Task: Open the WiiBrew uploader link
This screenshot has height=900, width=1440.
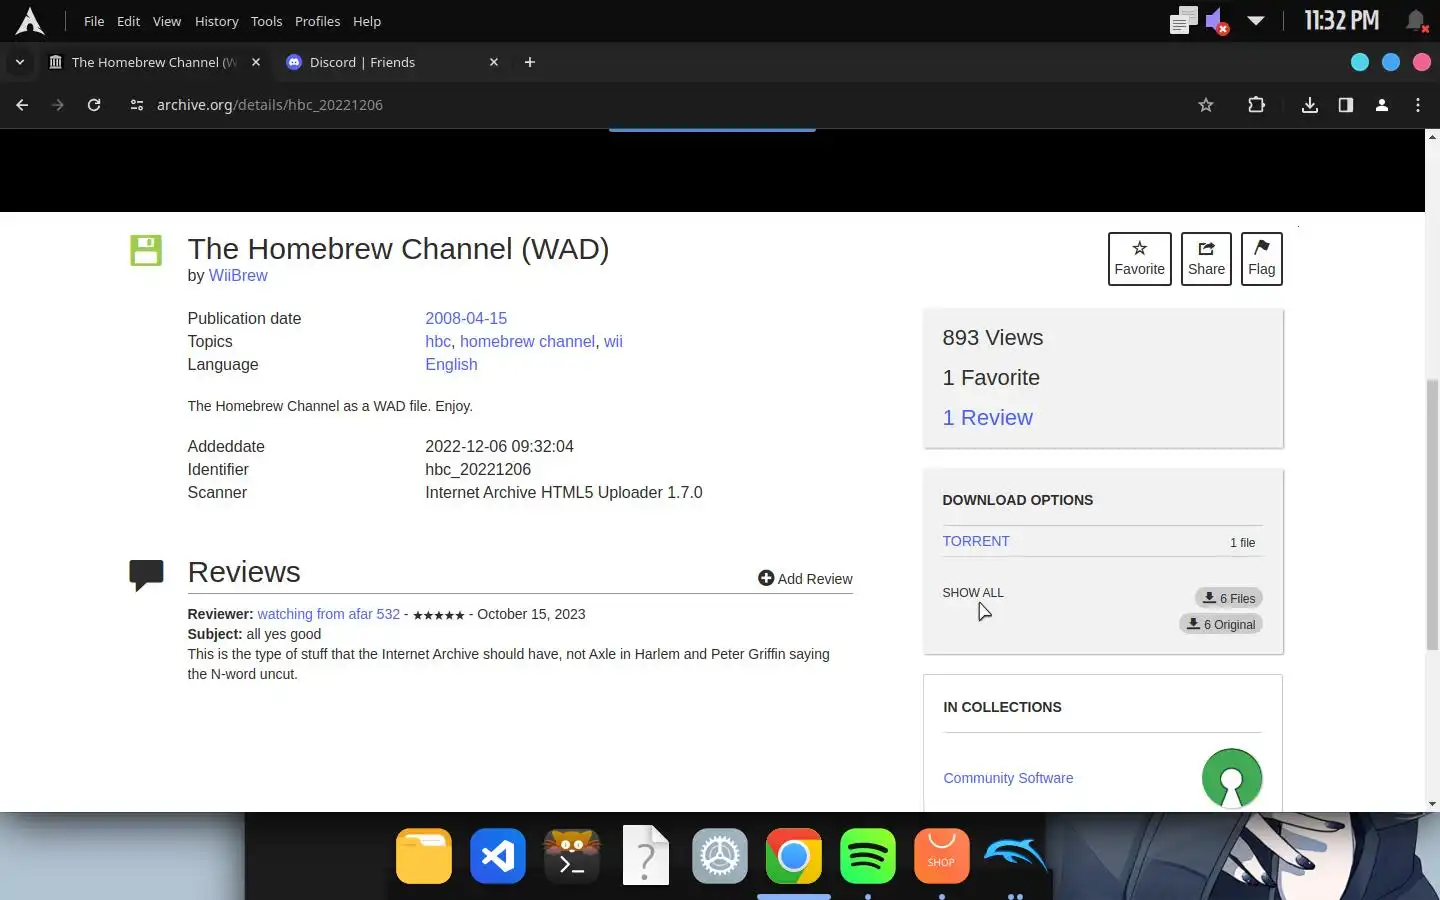Action: click(238, 276)
